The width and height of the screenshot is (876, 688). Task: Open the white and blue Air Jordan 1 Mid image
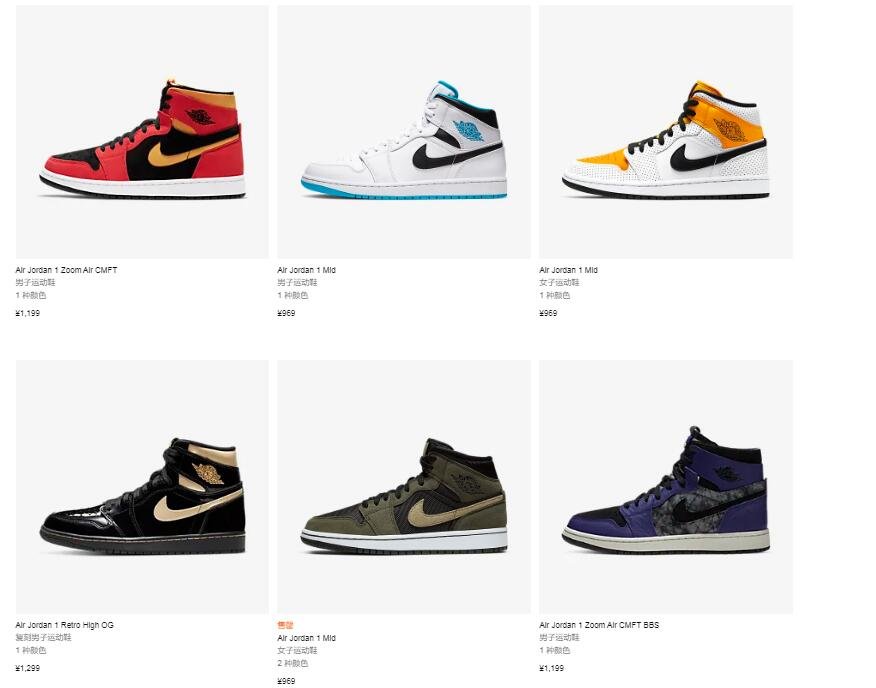point(404,132)
